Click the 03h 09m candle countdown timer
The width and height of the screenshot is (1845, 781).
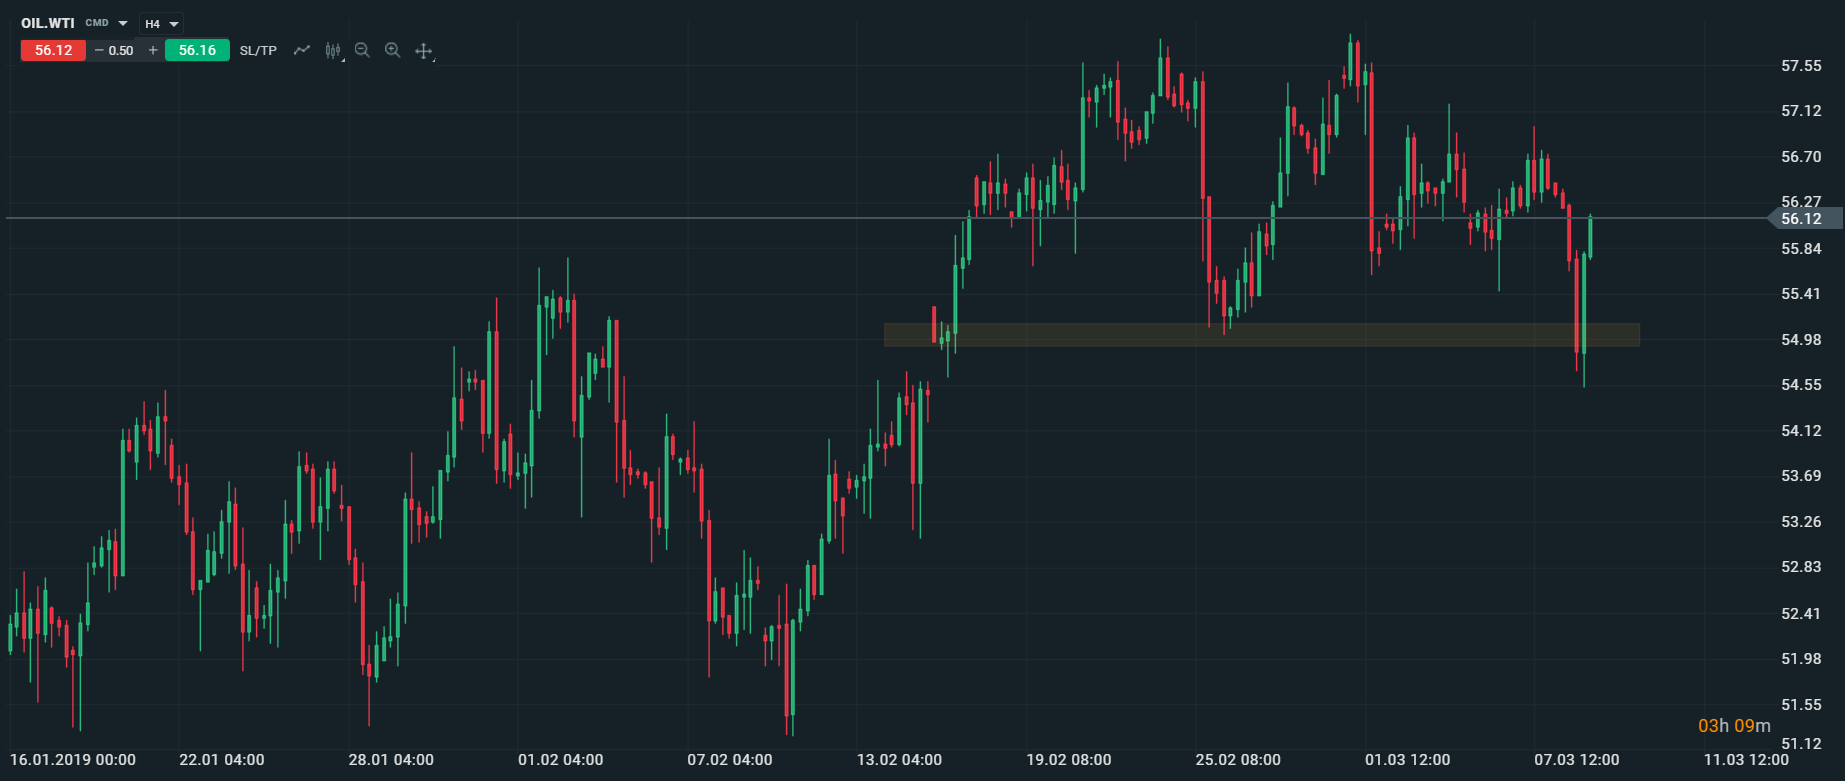(1734, 726)
